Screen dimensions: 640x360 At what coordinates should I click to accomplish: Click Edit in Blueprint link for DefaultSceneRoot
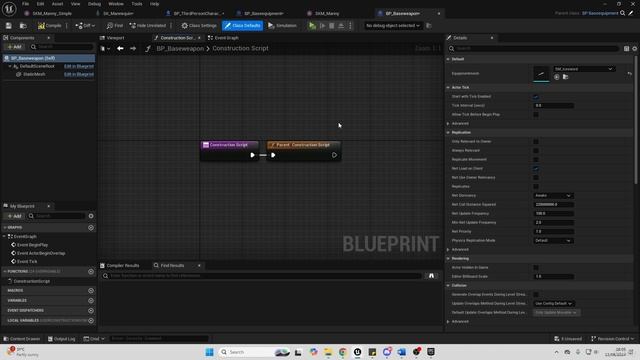pos(79,66)
